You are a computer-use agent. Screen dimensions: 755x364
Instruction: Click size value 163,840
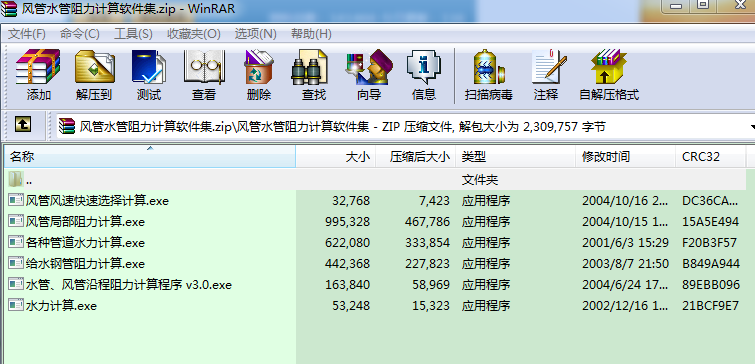pos(347,285)
